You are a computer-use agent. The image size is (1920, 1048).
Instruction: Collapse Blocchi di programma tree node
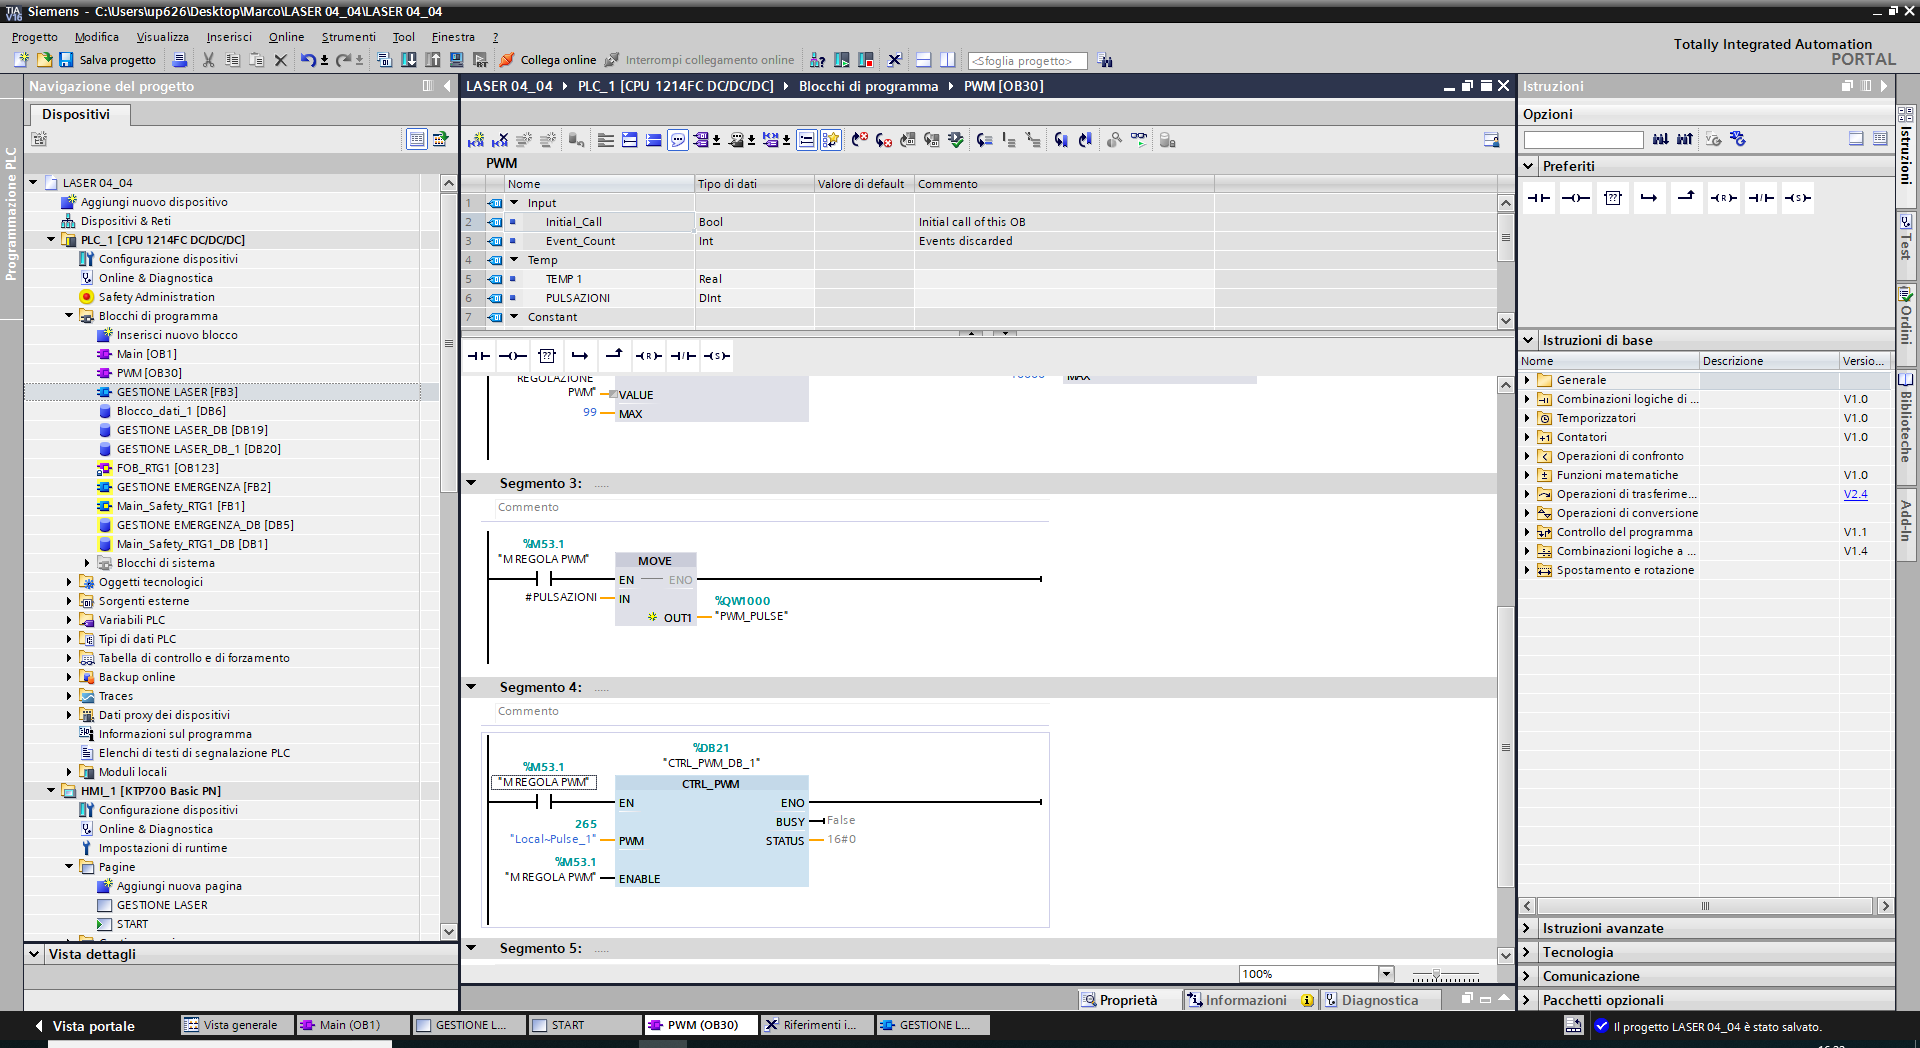coord(69,316)
